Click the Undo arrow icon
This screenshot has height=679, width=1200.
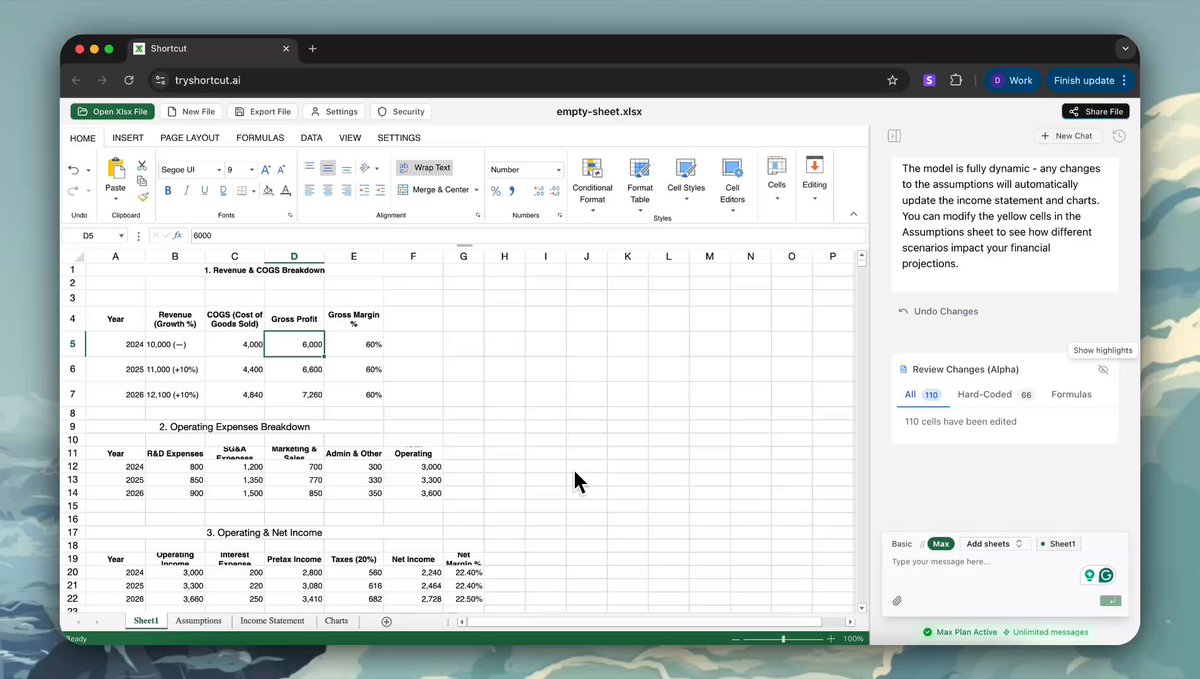click(74, 170)
